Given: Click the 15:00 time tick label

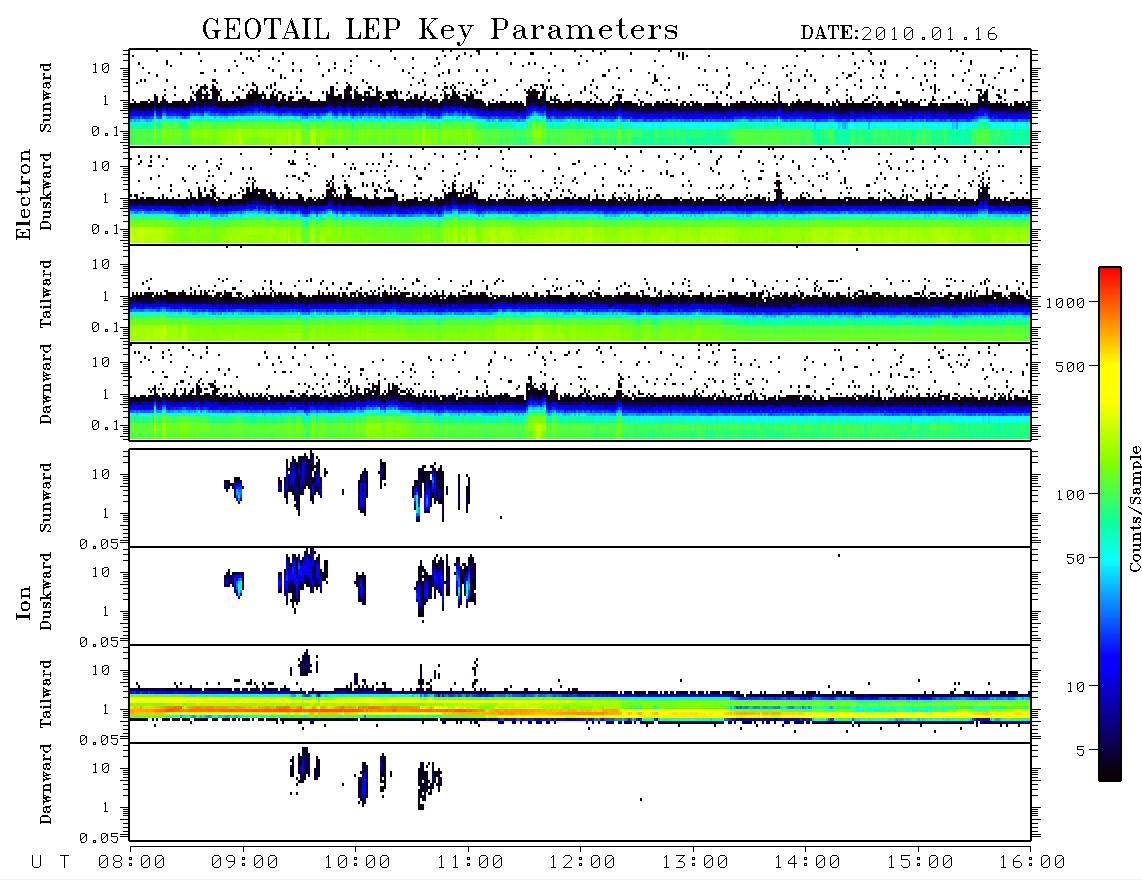Looking at the screenshot, I should 921,863.
